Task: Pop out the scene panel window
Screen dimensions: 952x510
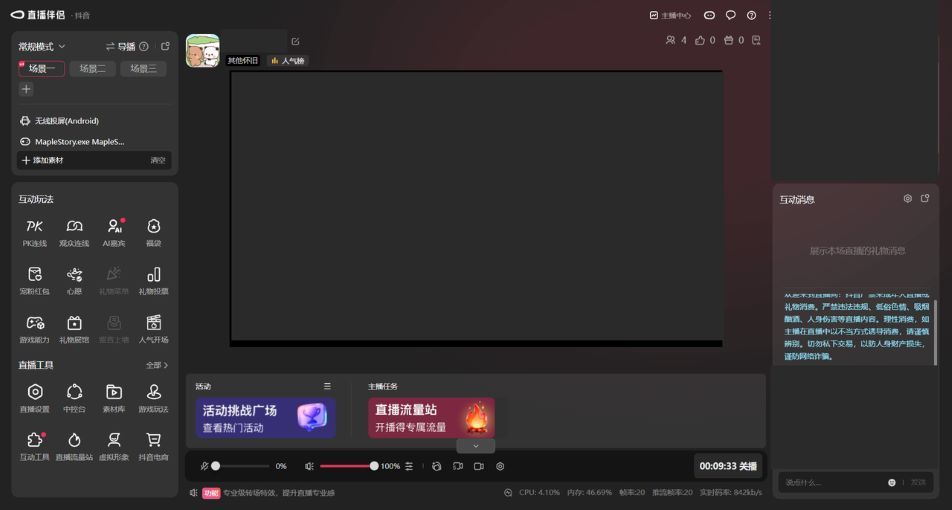Action: tap(165, 46)
